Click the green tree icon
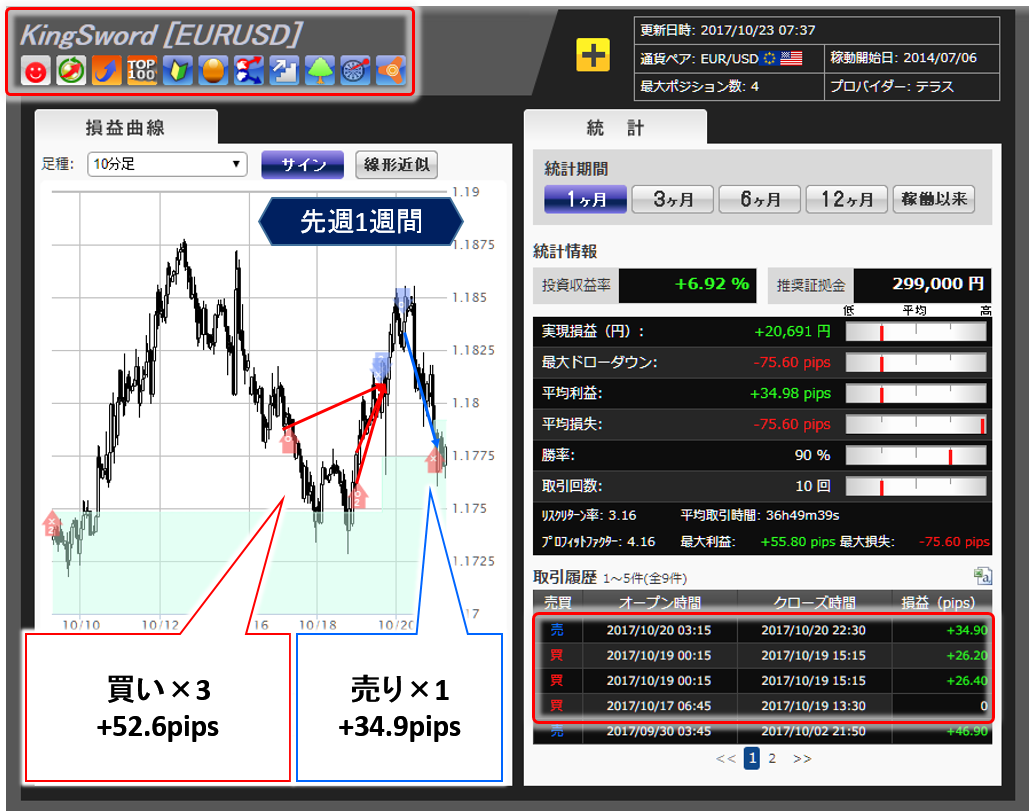This screenshot has height=812, width=1030. point(319,71)
